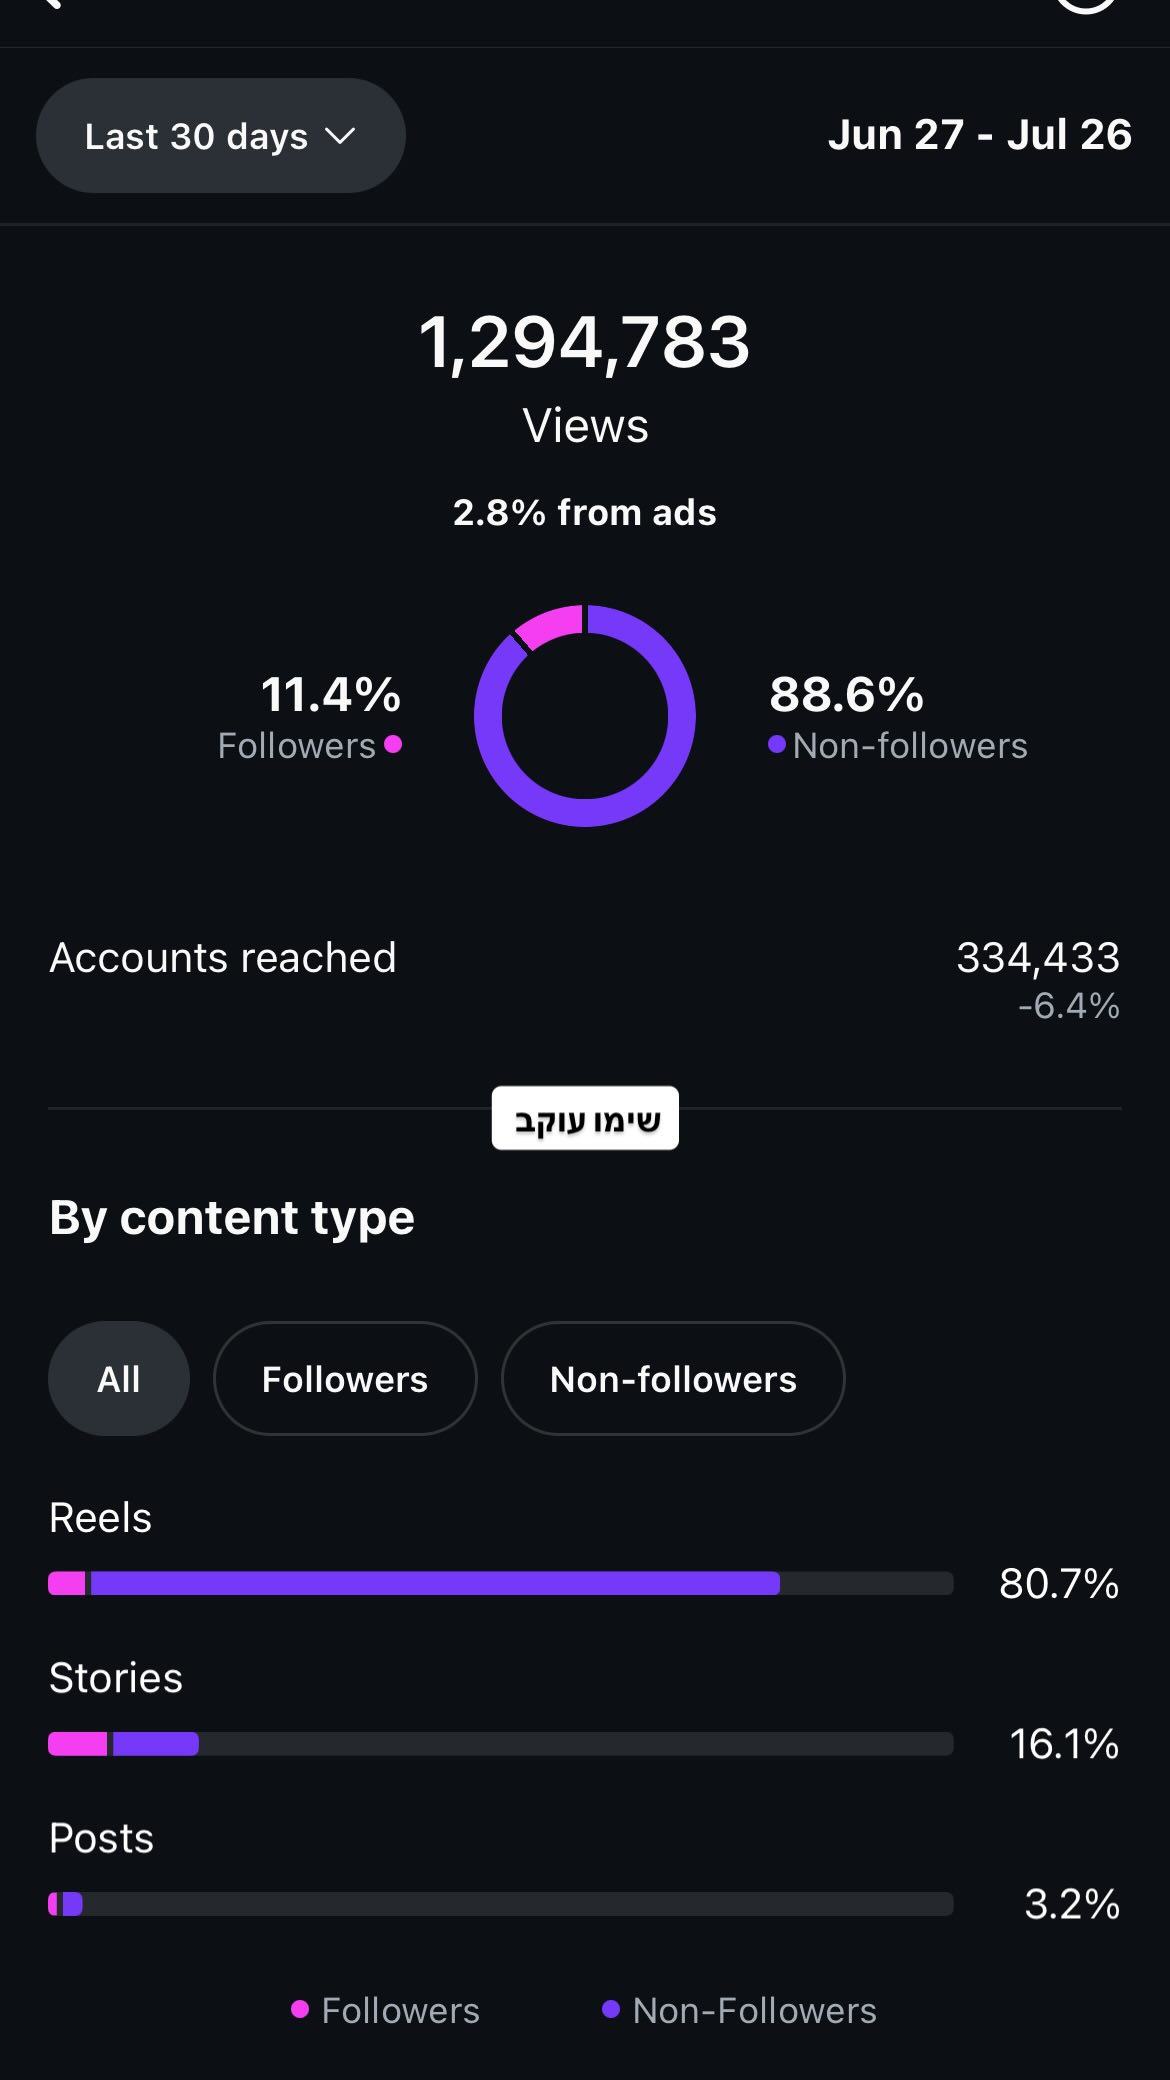The width and height of the screenshot is (1170, 2080).
Task: Tap the 2.8% from ads text
Action: [x=585, y=513]
